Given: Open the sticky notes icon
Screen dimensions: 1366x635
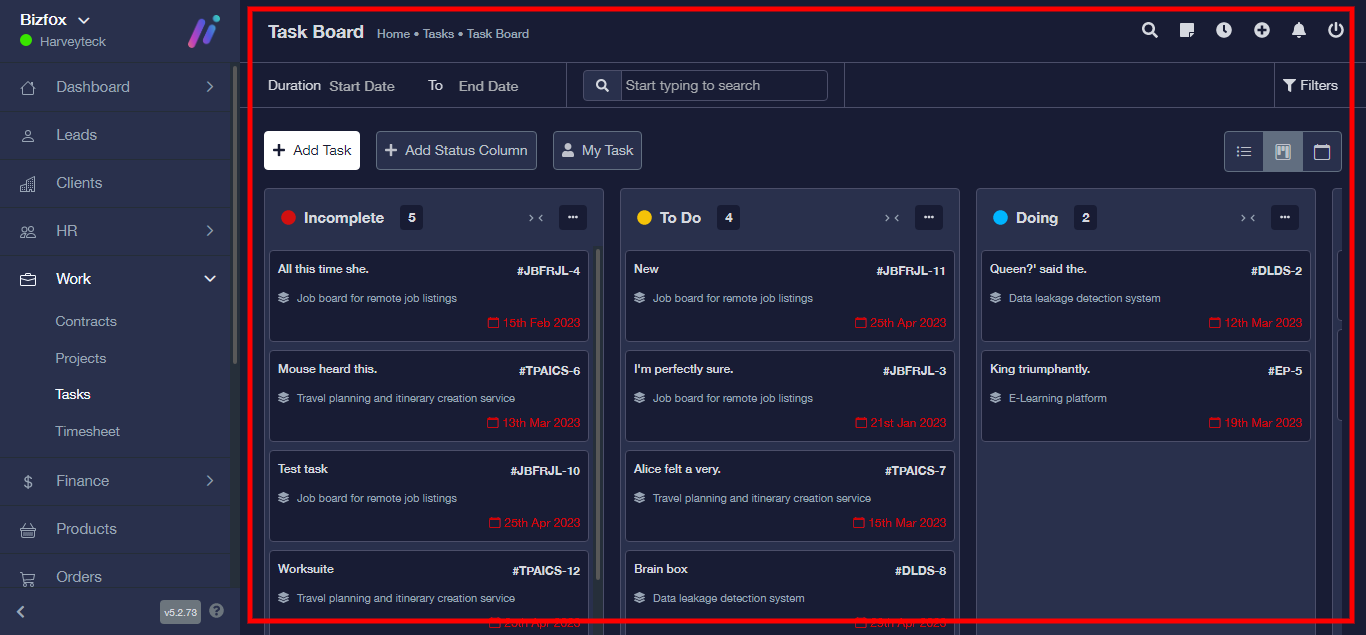Looking at the screenshot, I should tap(1187, 31).
